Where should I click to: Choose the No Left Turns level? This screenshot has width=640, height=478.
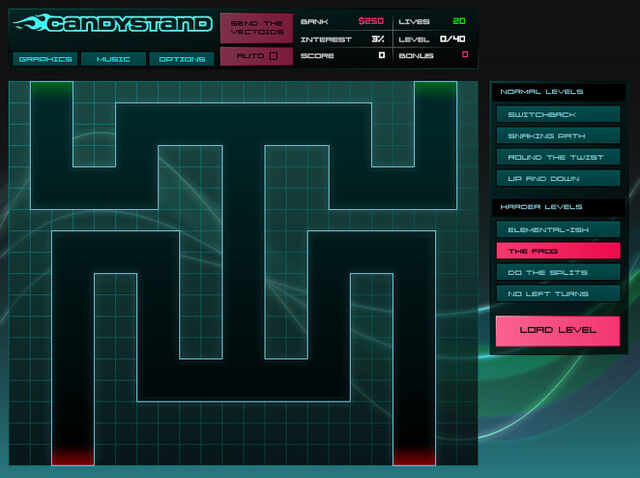558,293
